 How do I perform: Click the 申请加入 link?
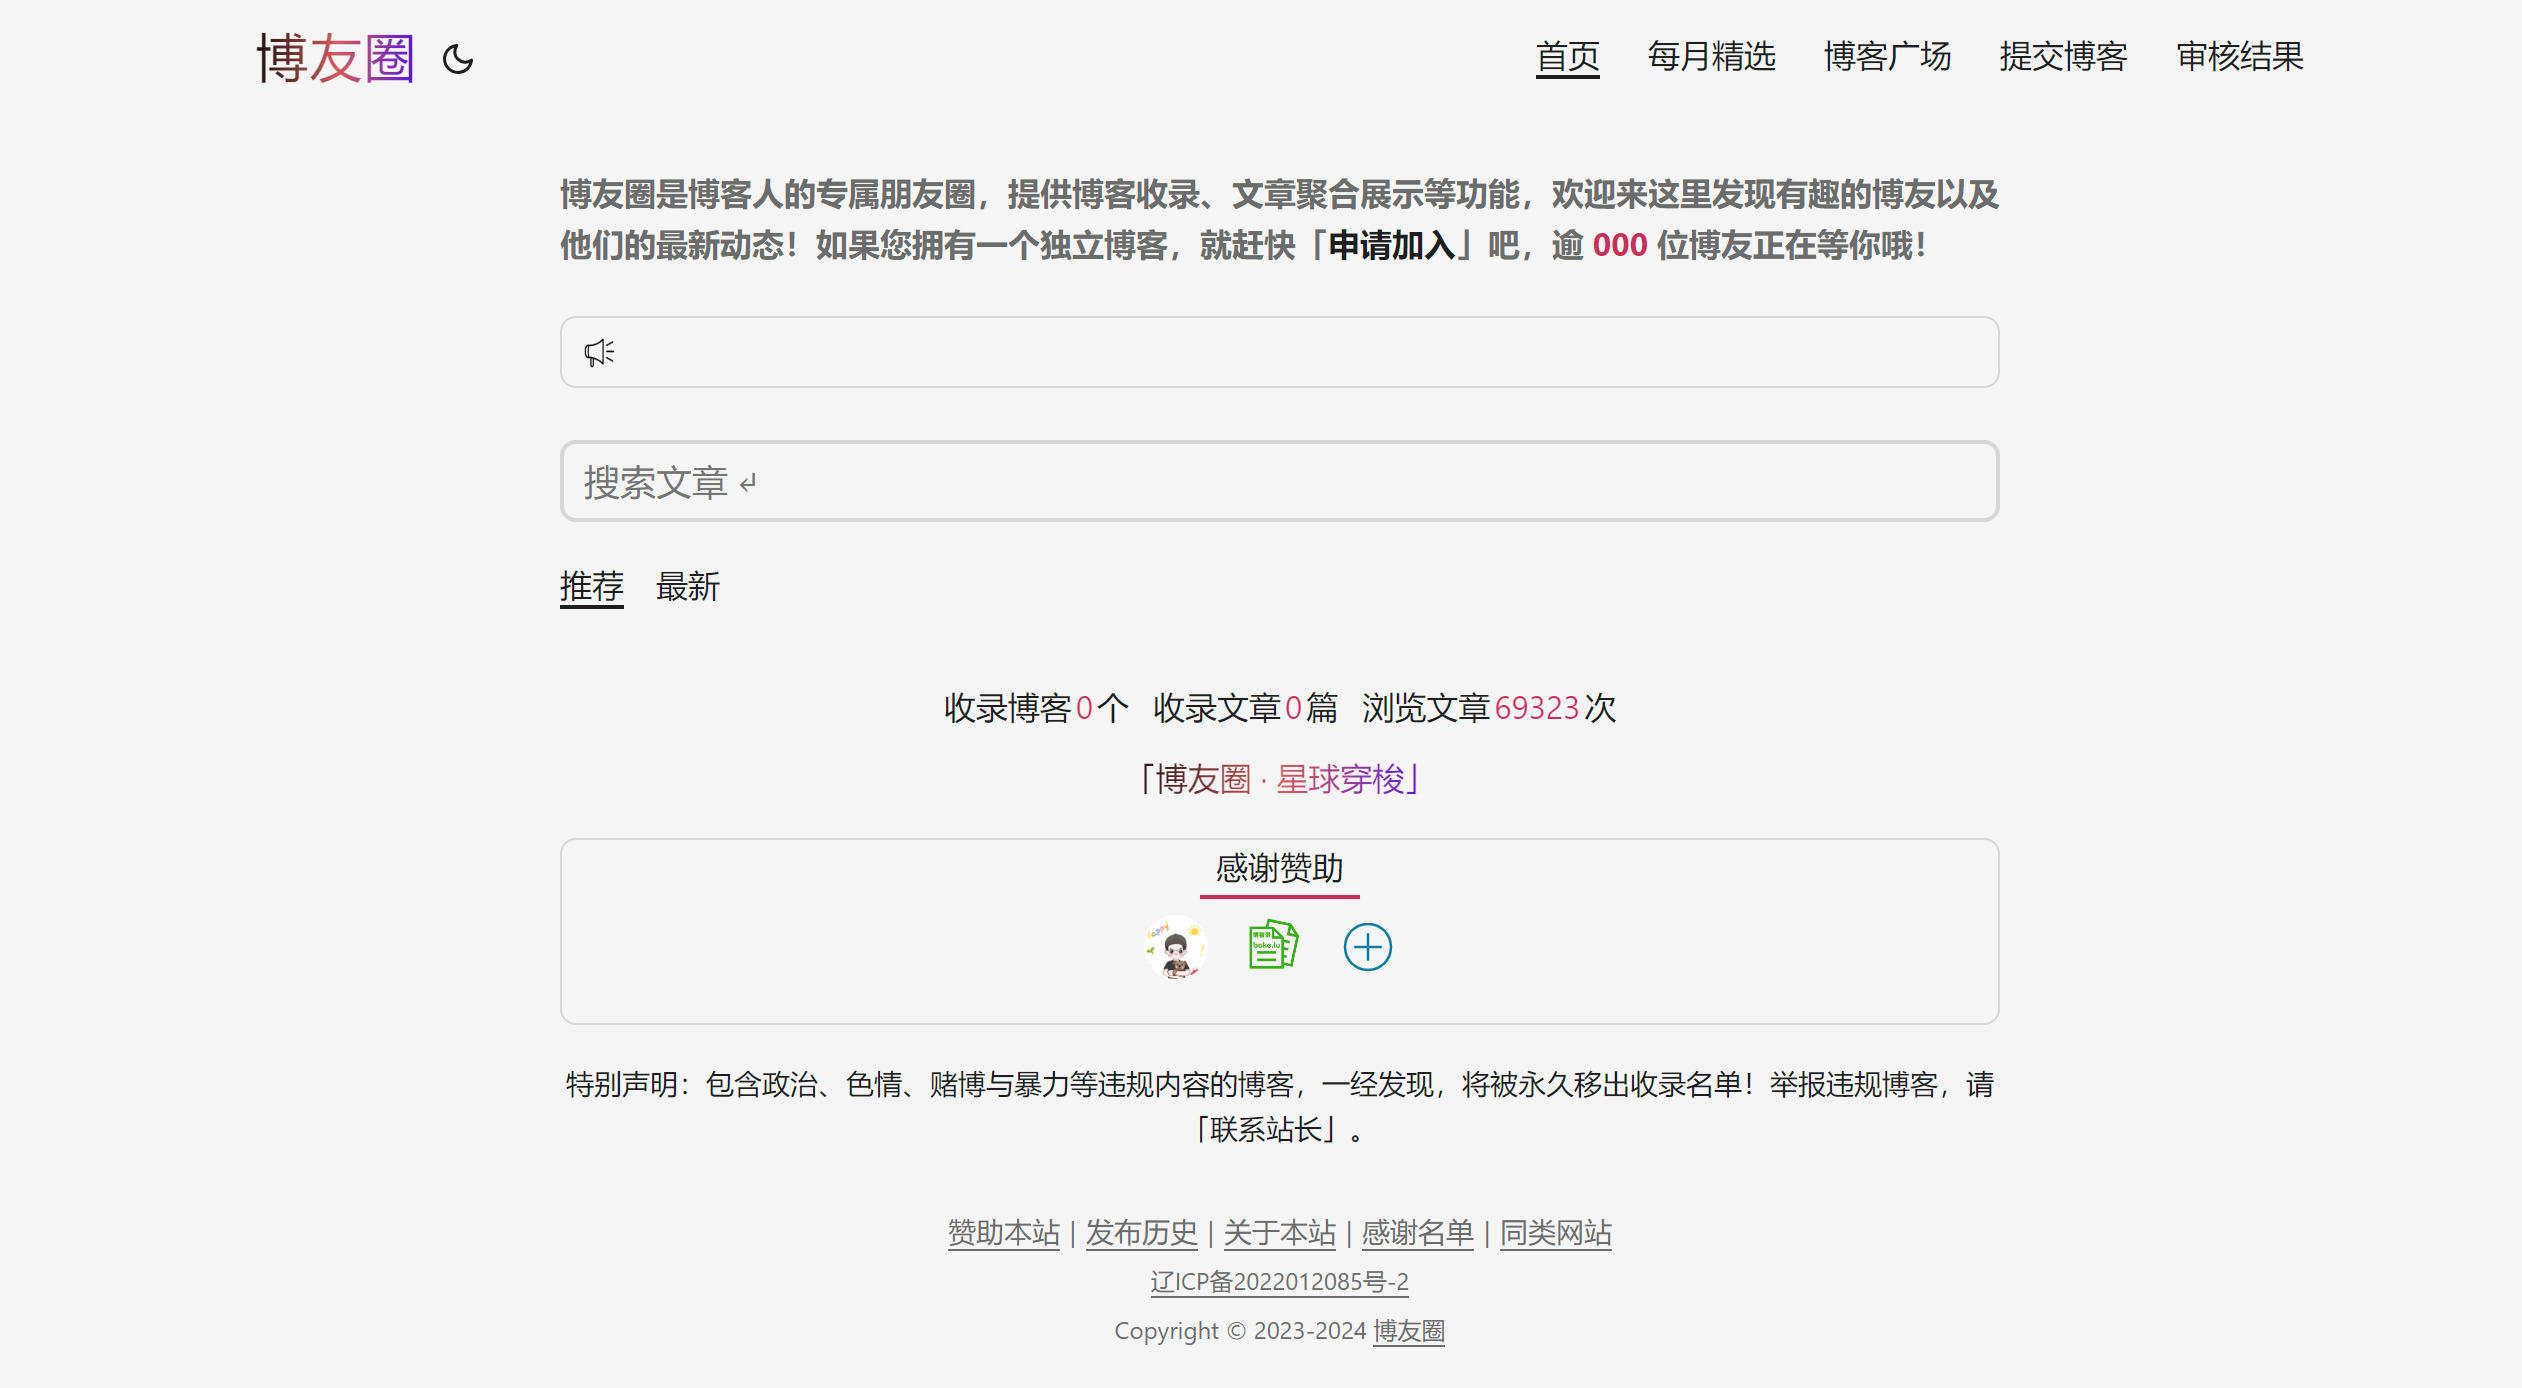pyautogui.click(x=1391, y=246)
